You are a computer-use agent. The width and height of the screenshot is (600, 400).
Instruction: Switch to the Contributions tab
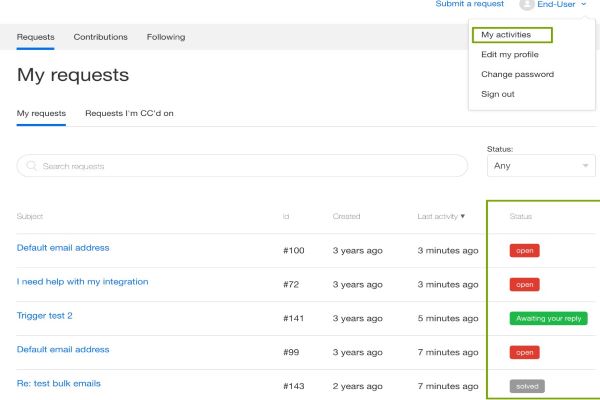tap(100, 37)
